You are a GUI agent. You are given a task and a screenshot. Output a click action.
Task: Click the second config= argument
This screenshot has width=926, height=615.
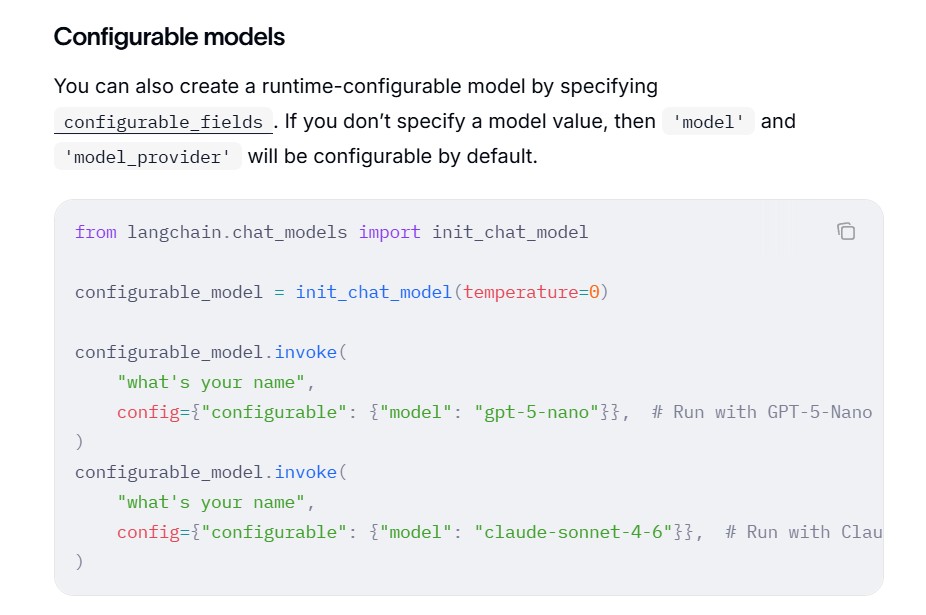pyautogui.click(x=148, y=532)
